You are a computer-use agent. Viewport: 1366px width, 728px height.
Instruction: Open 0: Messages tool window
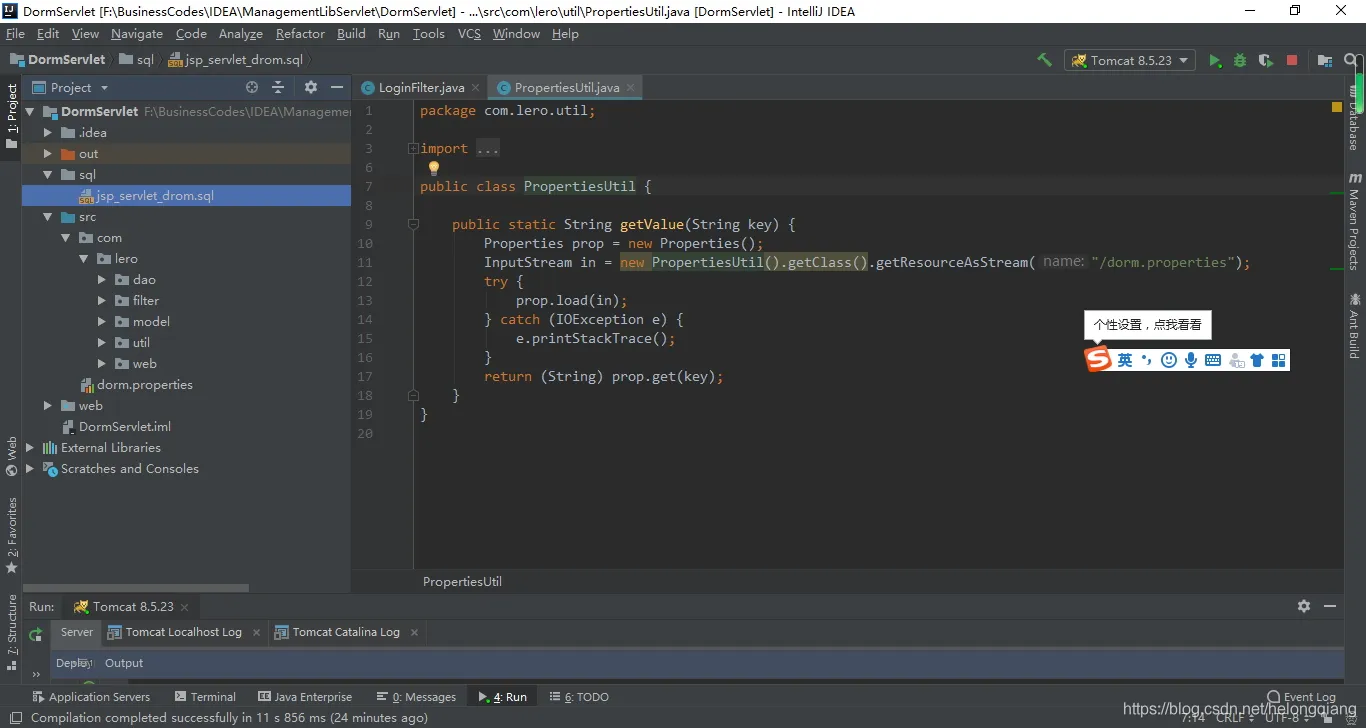coord(416,697)
